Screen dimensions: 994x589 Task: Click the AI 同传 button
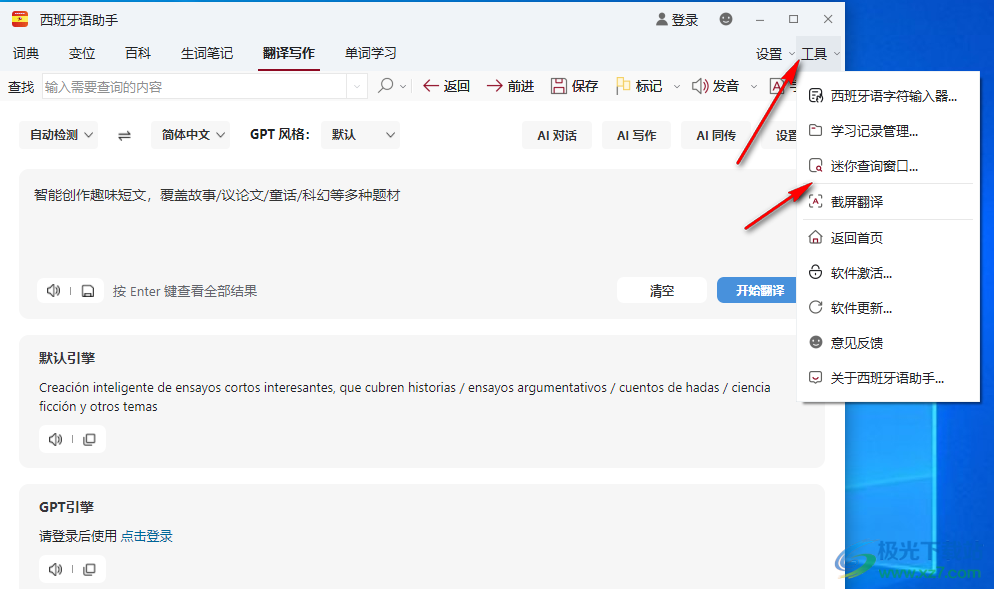point(716,135)
